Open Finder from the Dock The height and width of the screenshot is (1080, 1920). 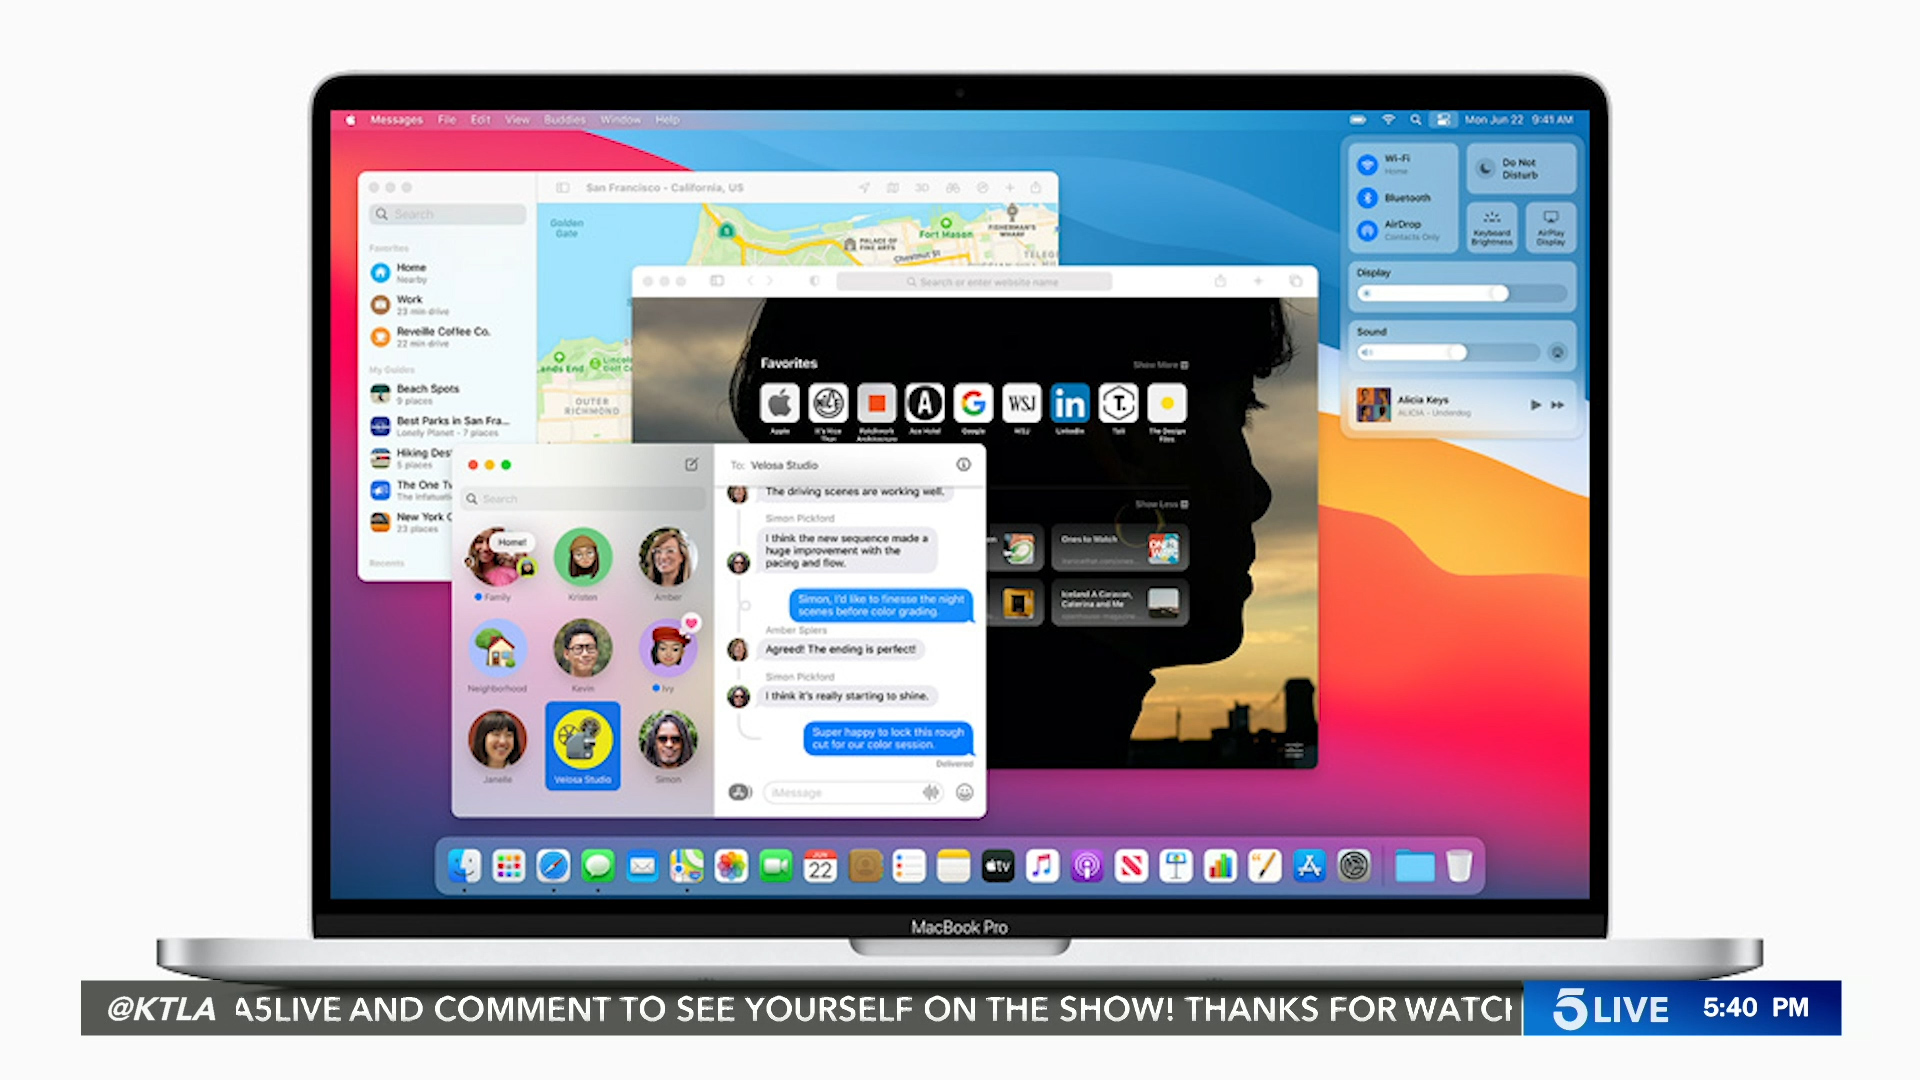tap(464, 866)
